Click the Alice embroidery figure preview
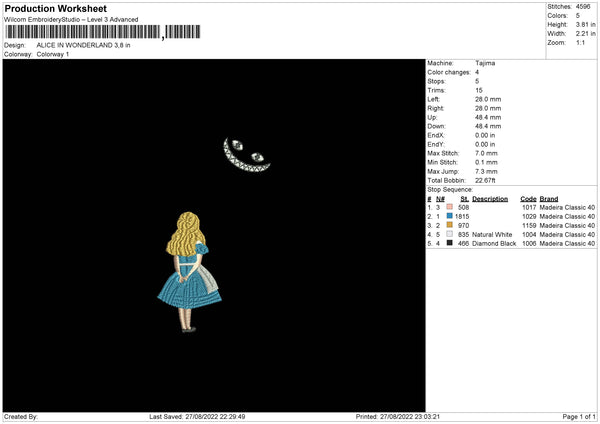This screenshot has width=600, height=424. tap(189, 272)
